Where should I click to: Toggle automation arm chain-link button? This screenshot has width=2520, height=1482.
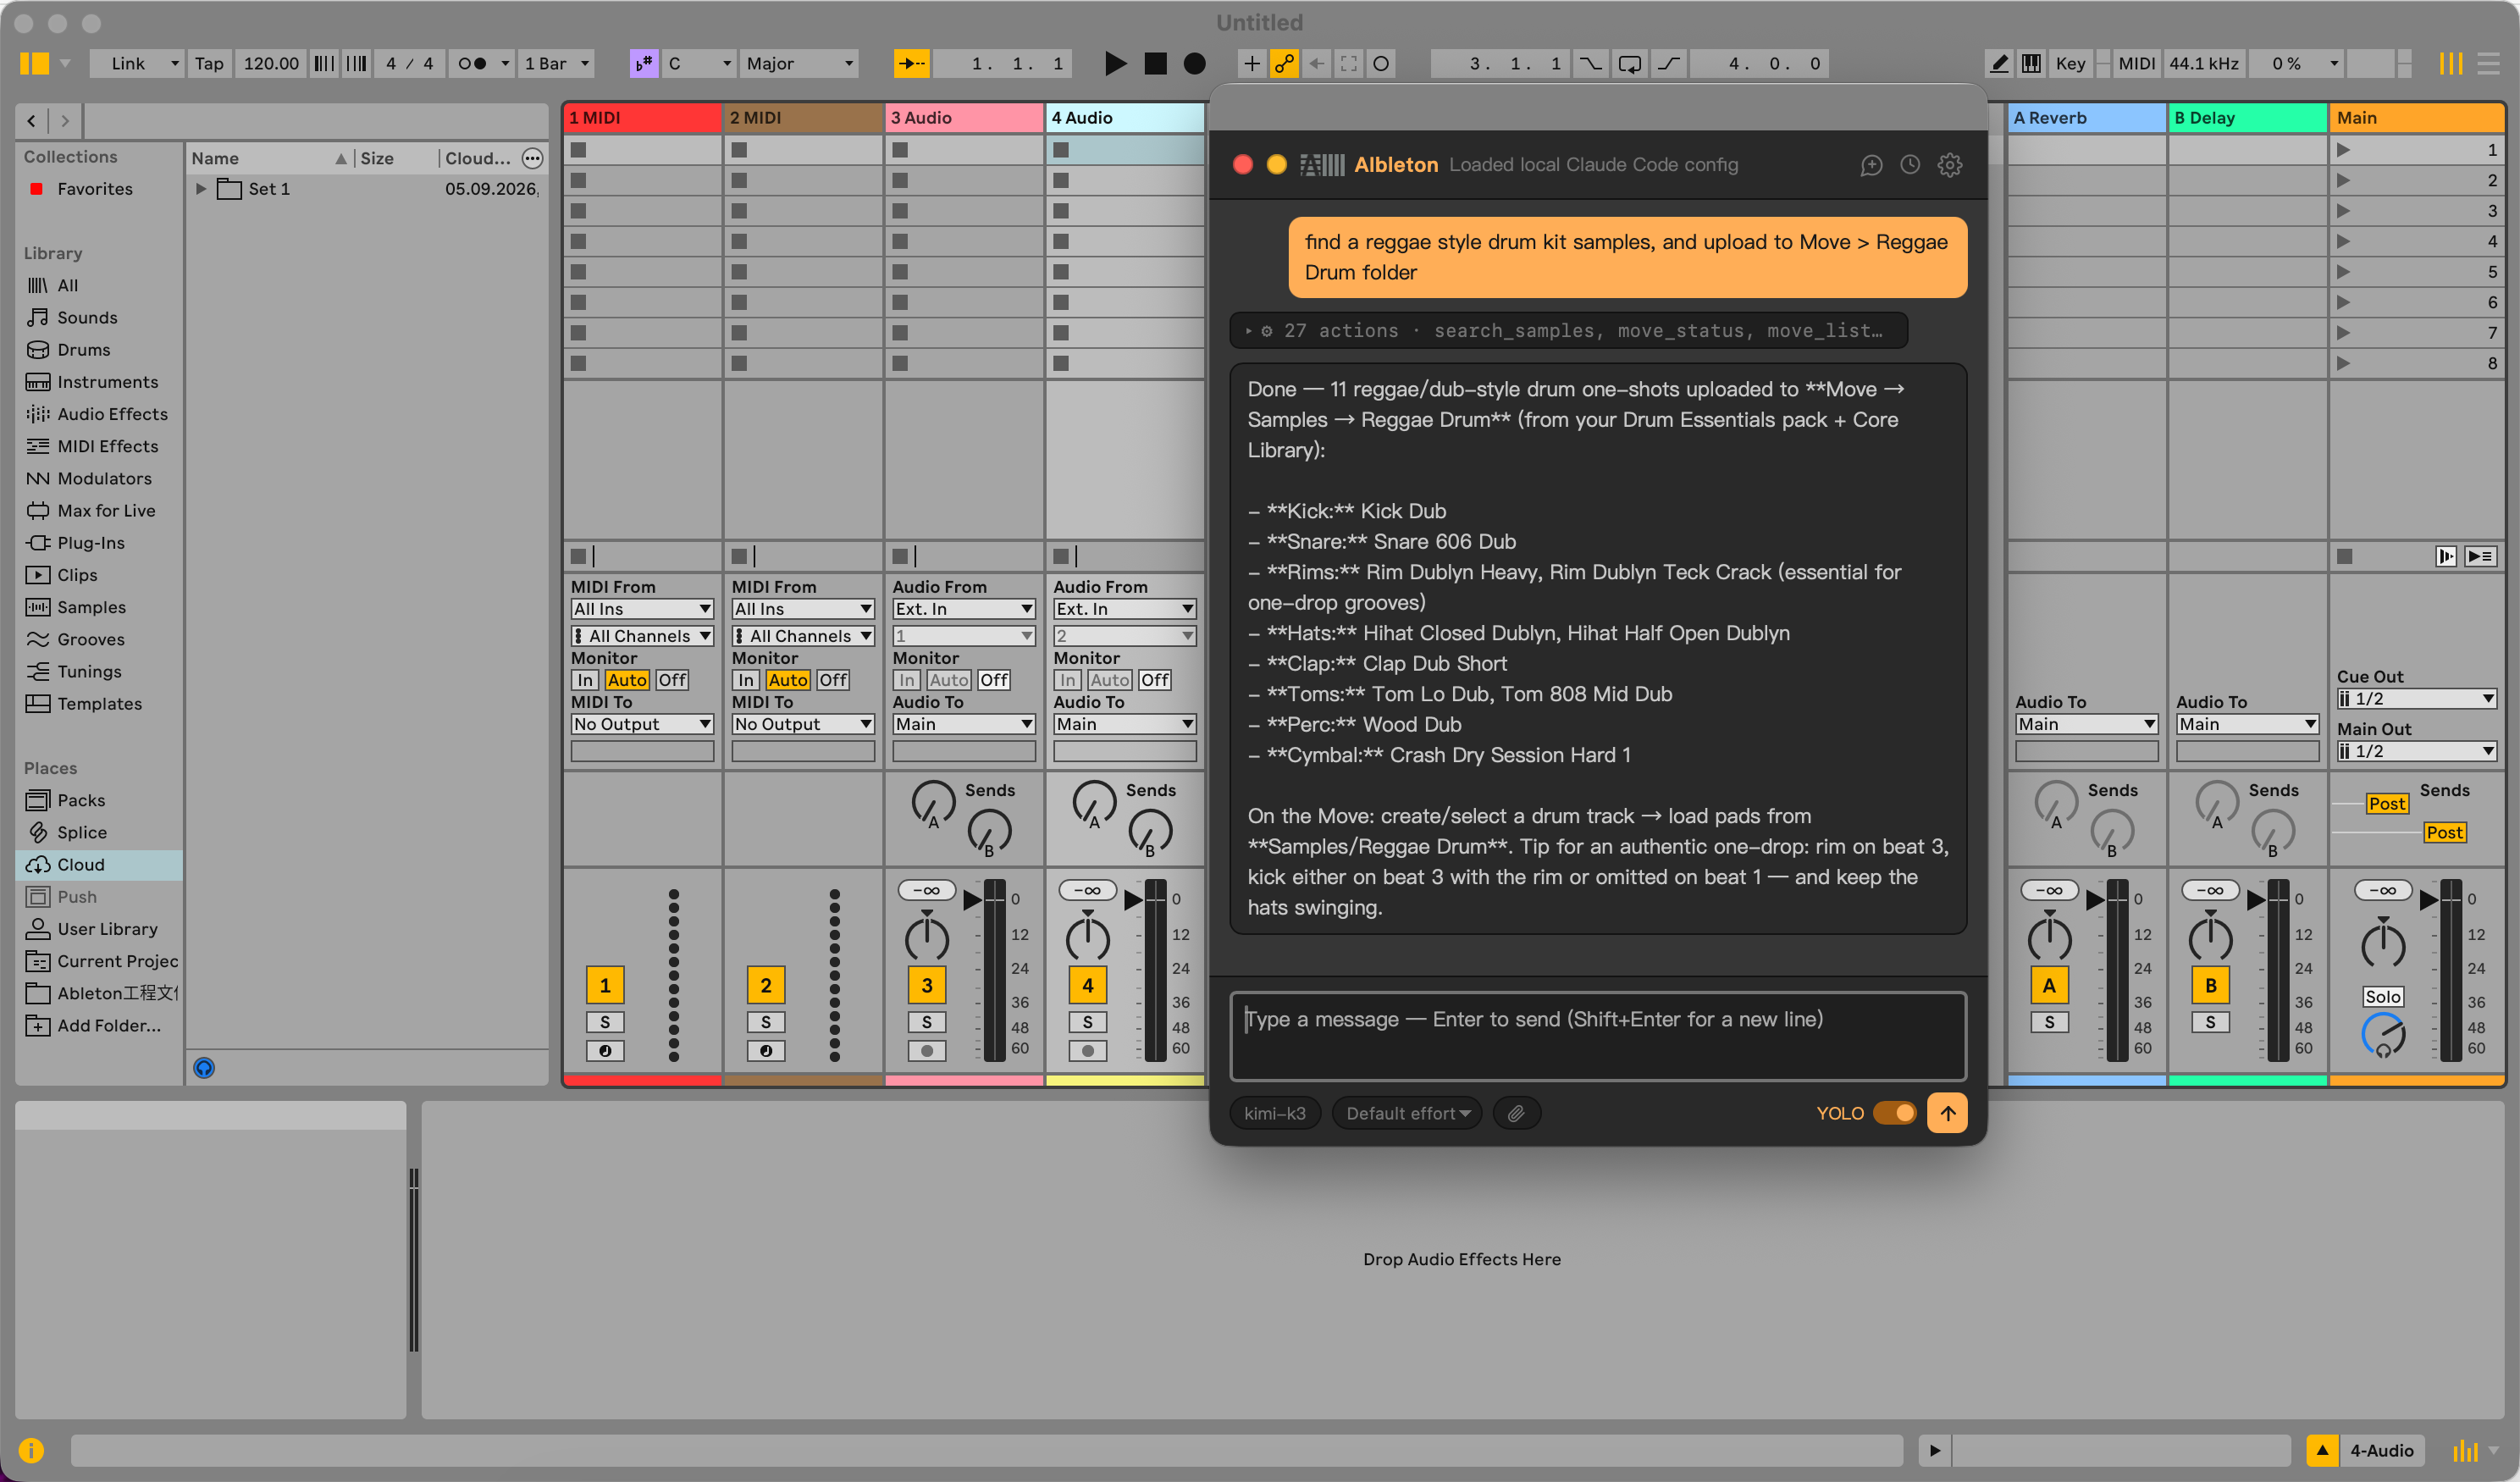(x=1284, y=63)
